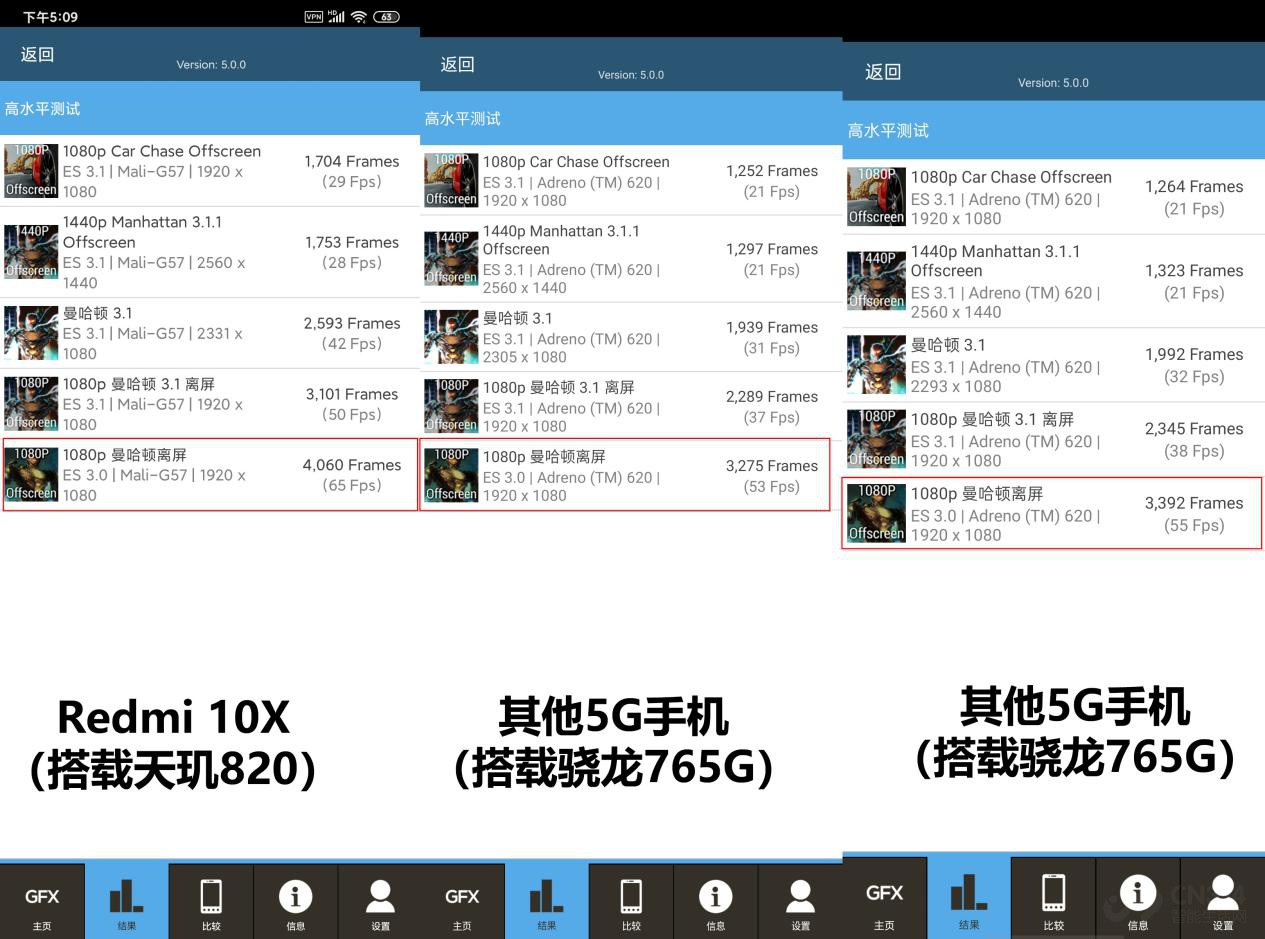This screenshot has width=1265, height=939.
Task: Tap 曼哈顿 3.1 thumbnail beside 1,939 Frames
Action: (451, 337)
